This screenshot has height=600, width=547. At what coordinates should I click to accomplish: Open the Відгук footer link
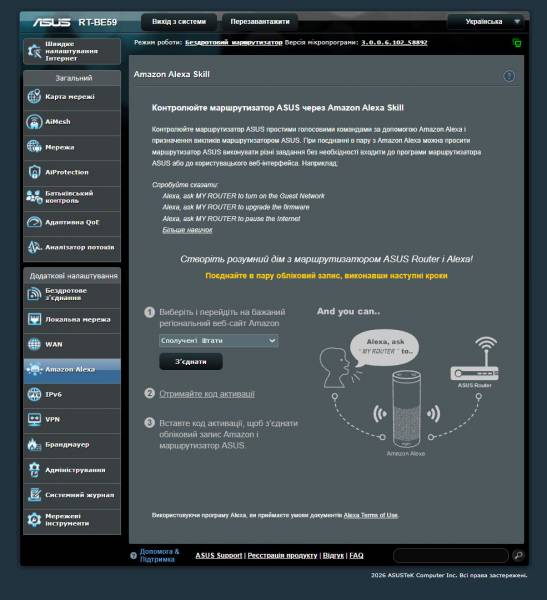tap(333, 555)
